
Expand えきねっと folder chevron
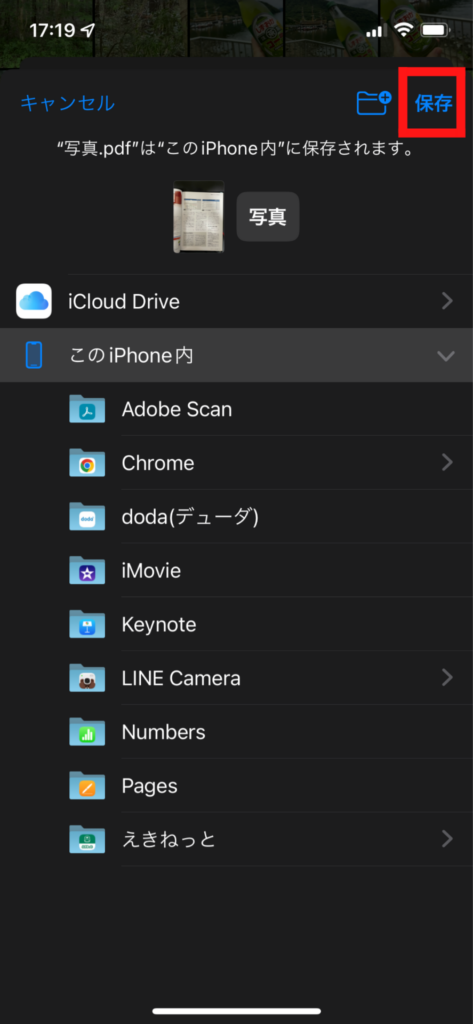(448, 839)
